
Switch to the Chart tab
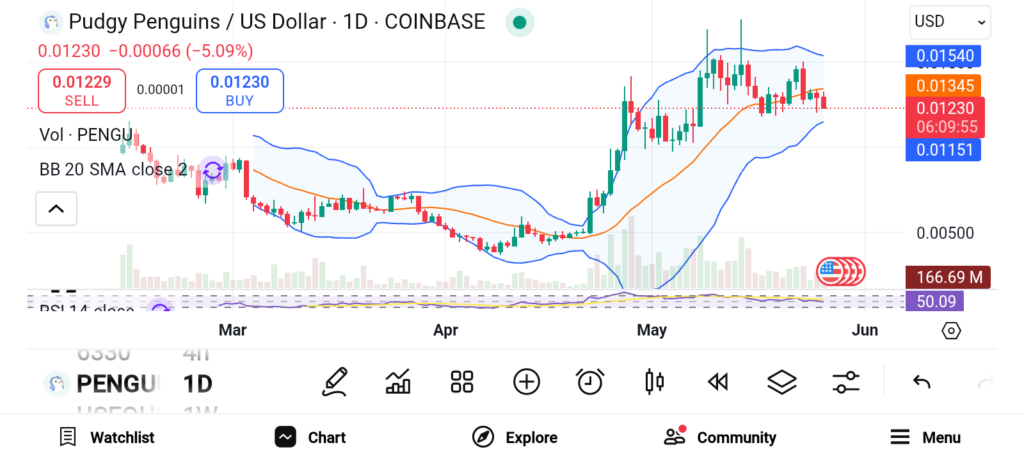click(x=310, y=437)
